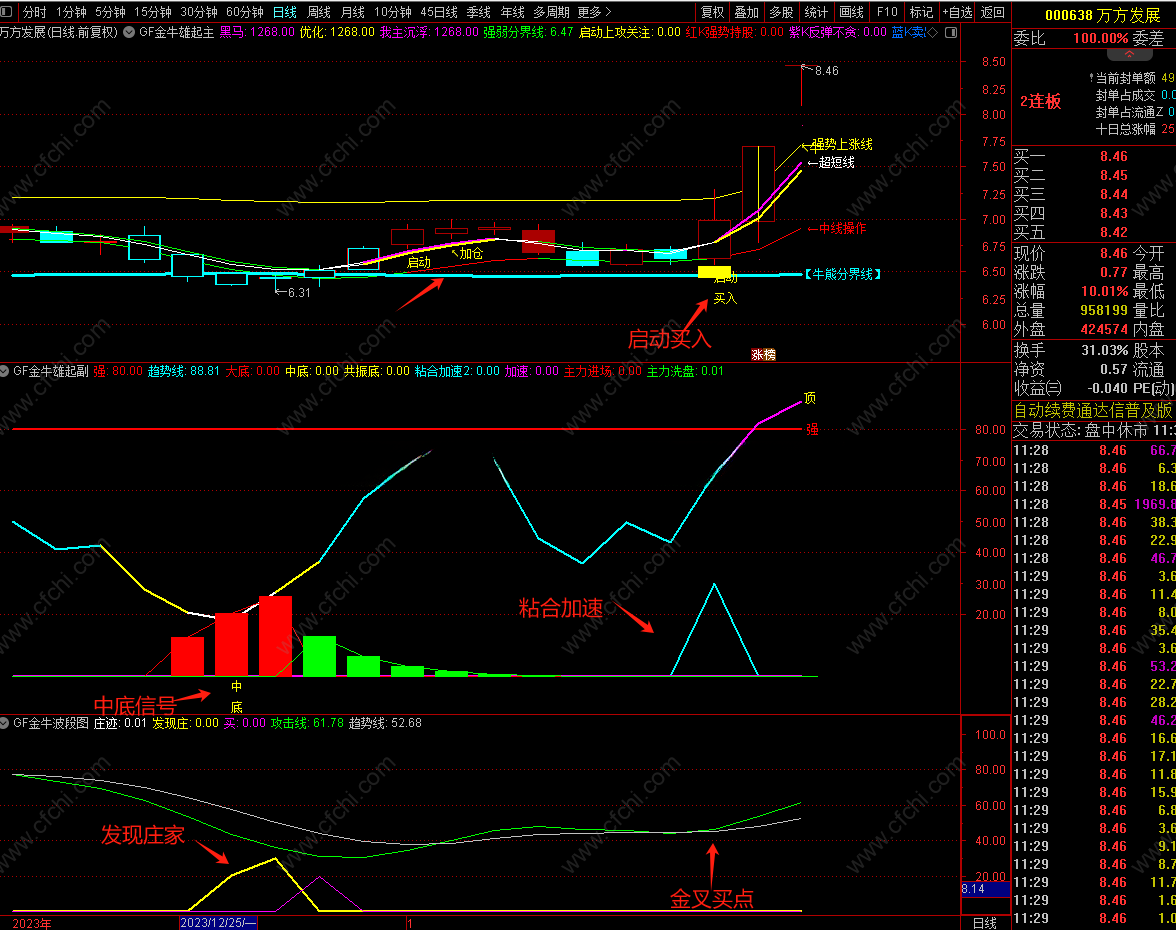Image resolution: width=1176 pixels, height=930 pixels.
Task: Click the 叠加 overlay button
Action: (x=746, y=12)
